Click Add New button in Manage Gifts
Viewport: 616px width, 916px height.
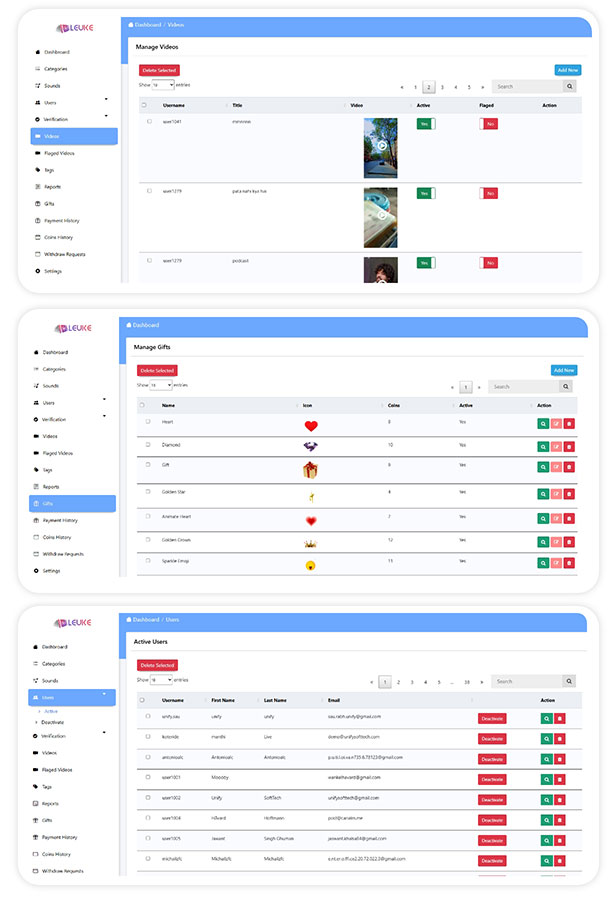pos(566,370)
